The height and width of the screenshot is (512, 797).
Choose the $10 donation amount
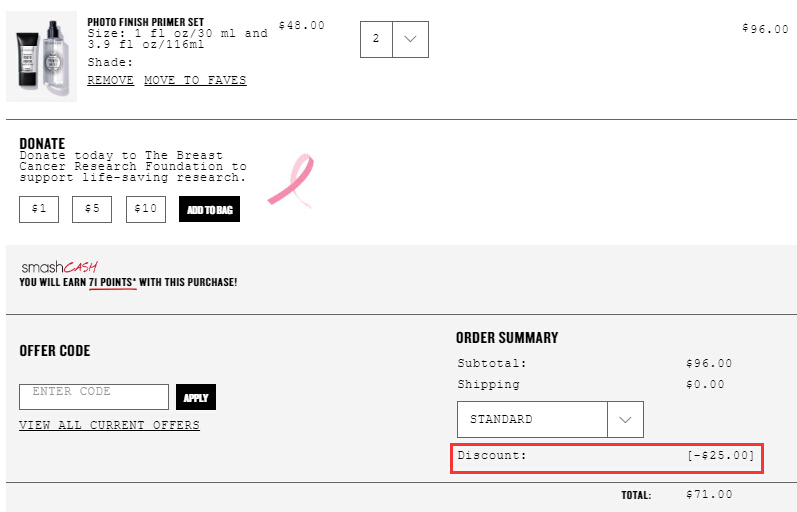tap(146, 209)
